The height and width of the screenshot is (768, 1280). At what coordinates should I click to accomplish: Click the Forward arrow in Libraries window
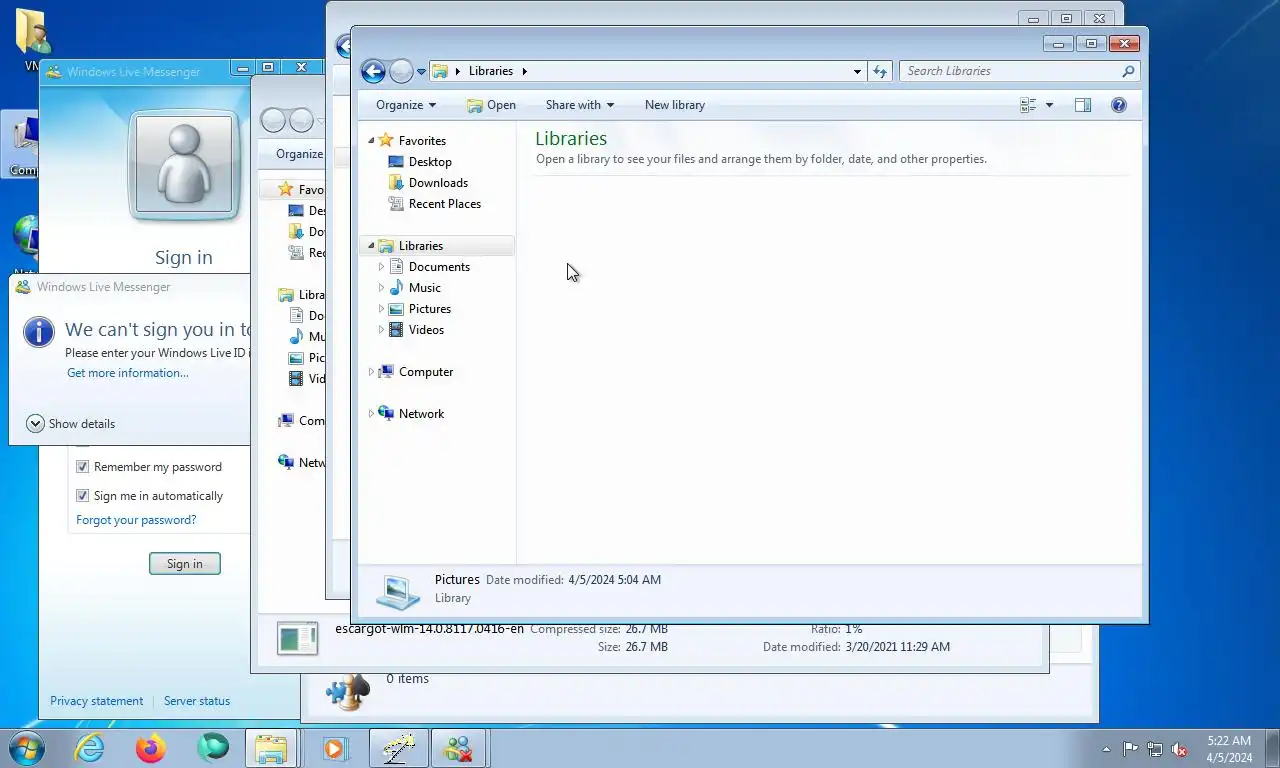click(401, 71)
